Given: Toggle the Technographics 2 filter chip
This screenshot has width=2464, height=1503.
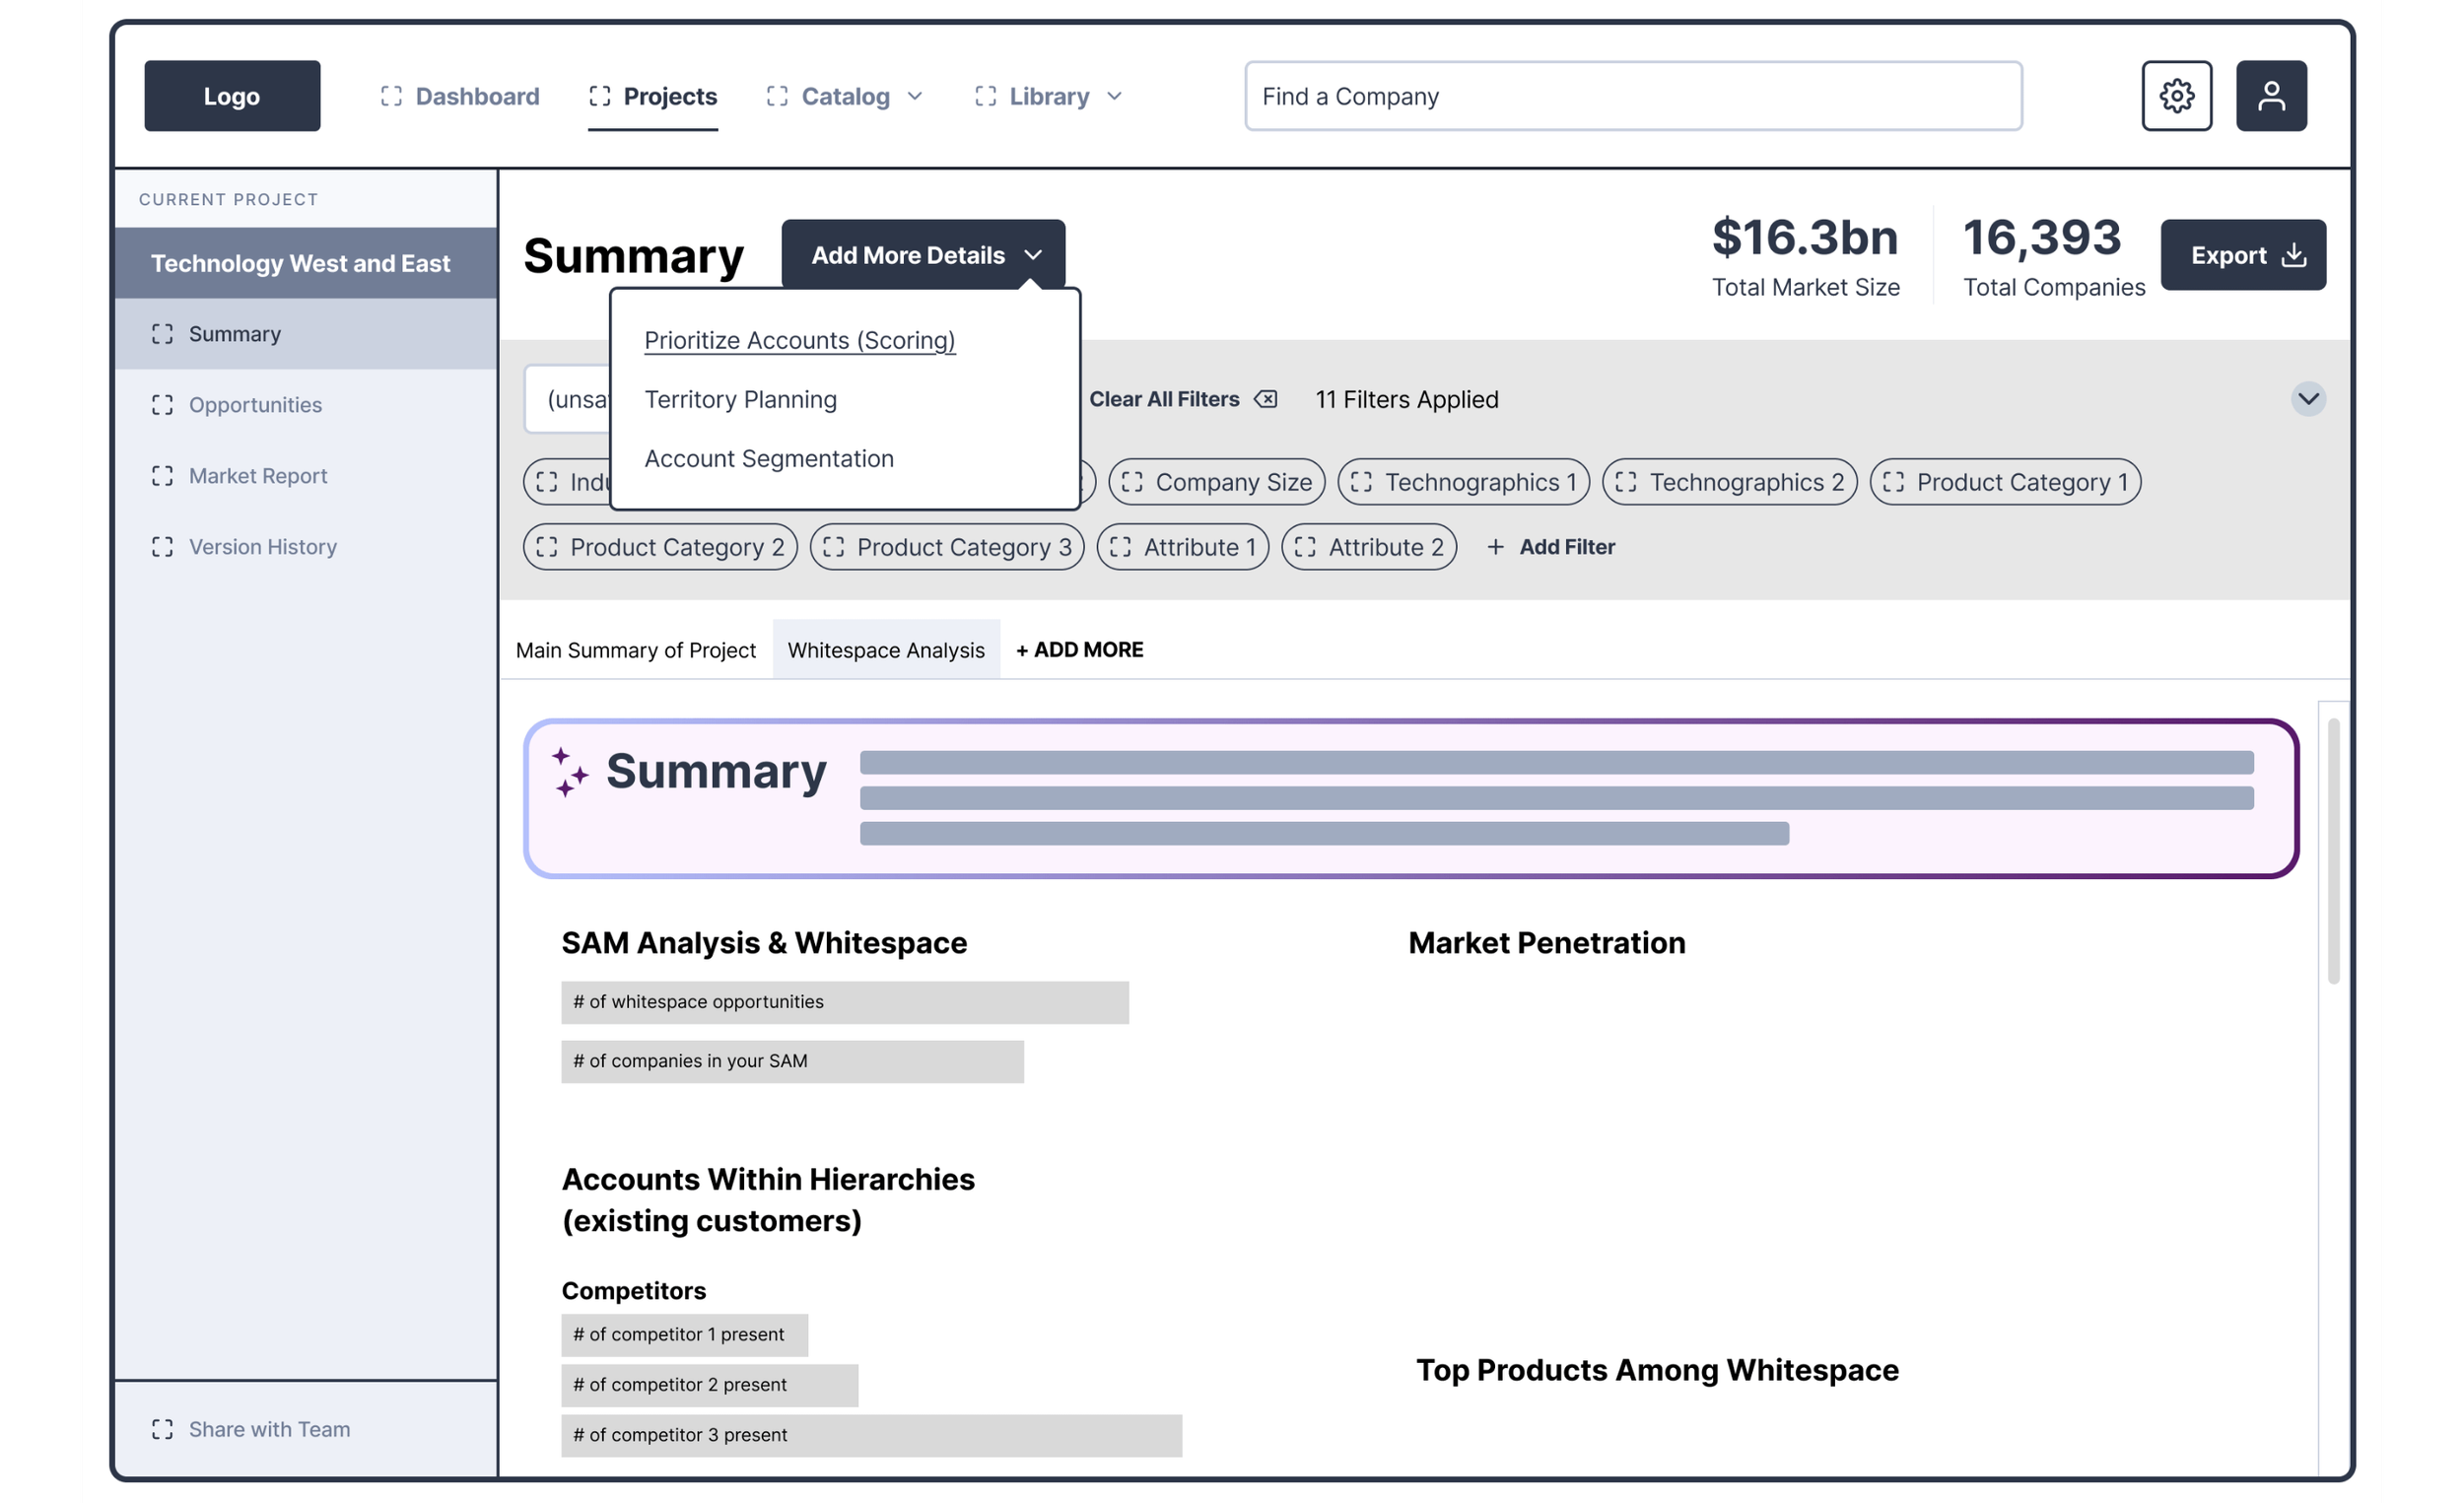Looking at the screenshot, I should point(1729,482).
